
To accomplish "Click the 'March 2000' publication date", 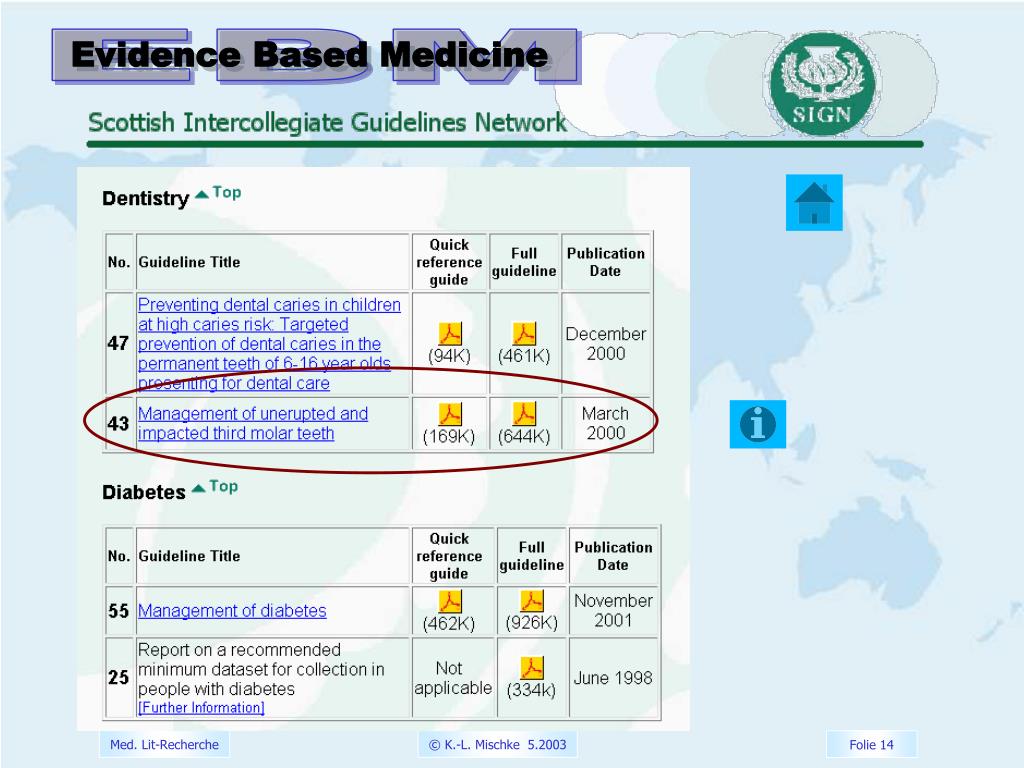I will click(x=605, y=423).
